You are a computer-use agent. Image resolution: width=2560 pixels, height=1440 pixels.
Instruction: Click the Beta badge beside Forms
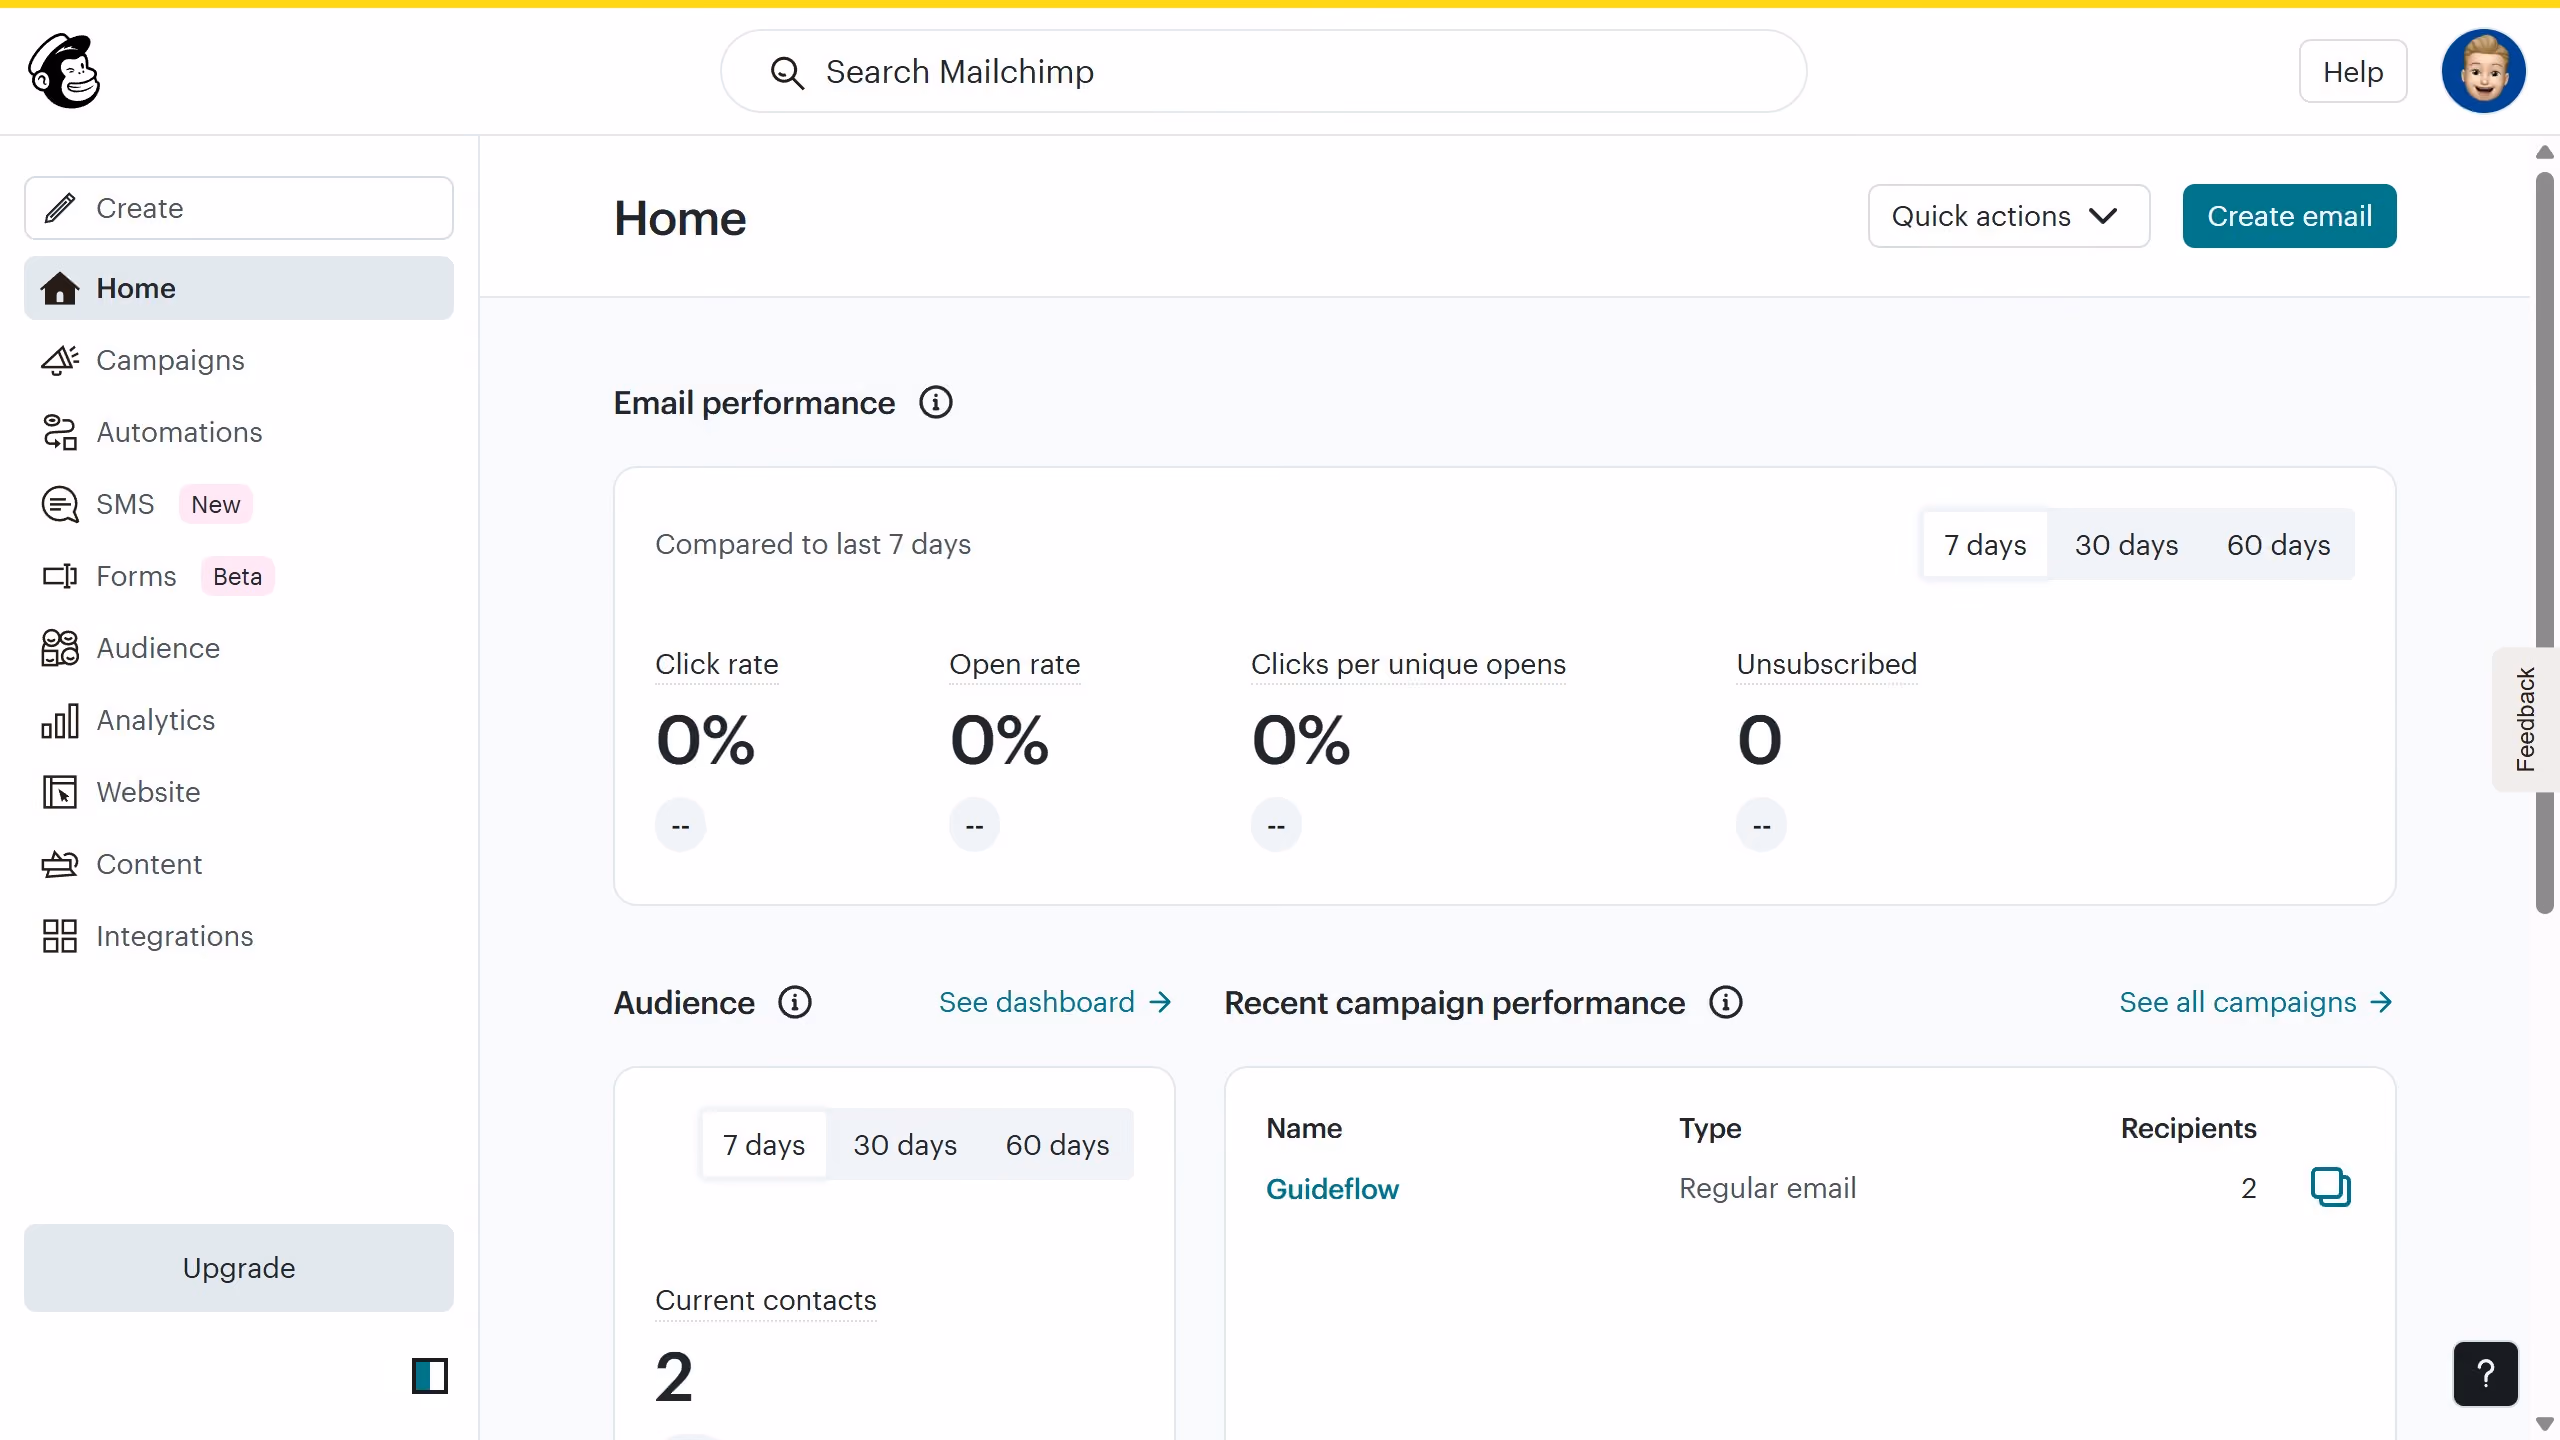(x=237, y=576)
